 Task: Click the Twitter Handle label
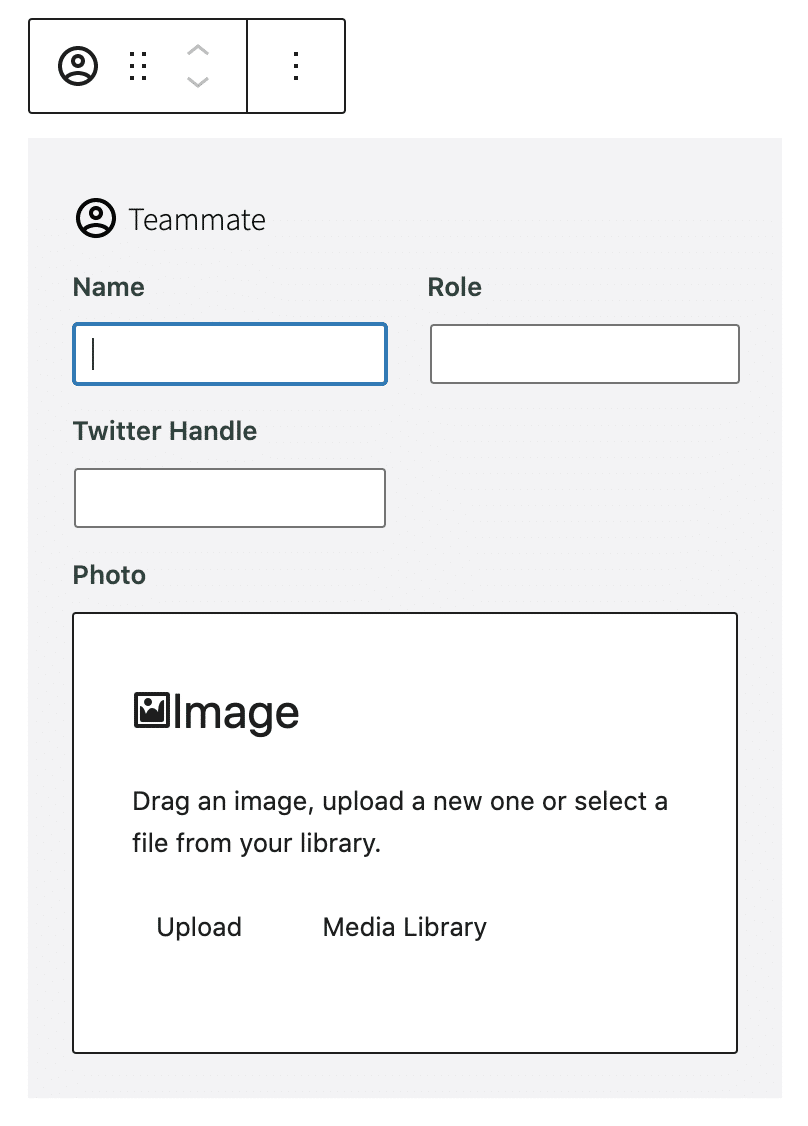[164, 431]
